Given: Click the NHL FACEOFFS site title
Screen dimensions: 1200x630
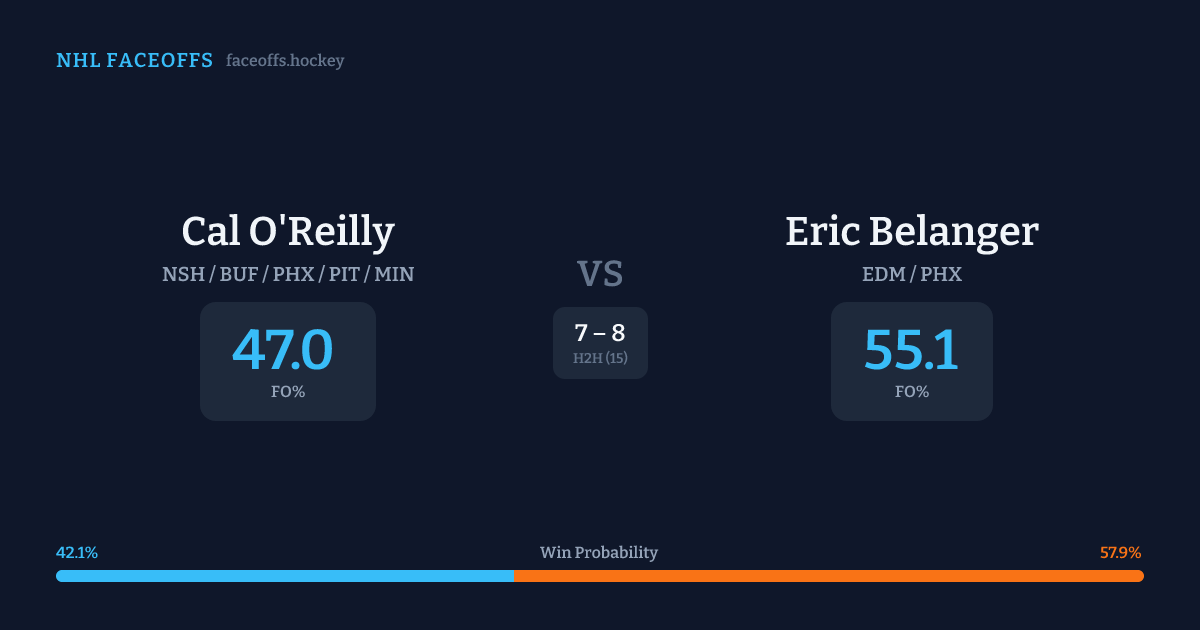Looking at the screenshot, I should [x=134, y=61].
